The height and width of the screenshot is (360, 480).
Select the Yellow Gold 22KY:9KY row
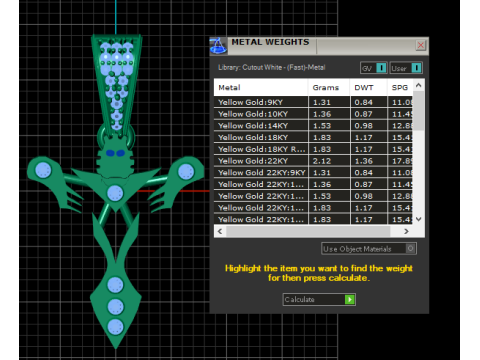(313, 172)
